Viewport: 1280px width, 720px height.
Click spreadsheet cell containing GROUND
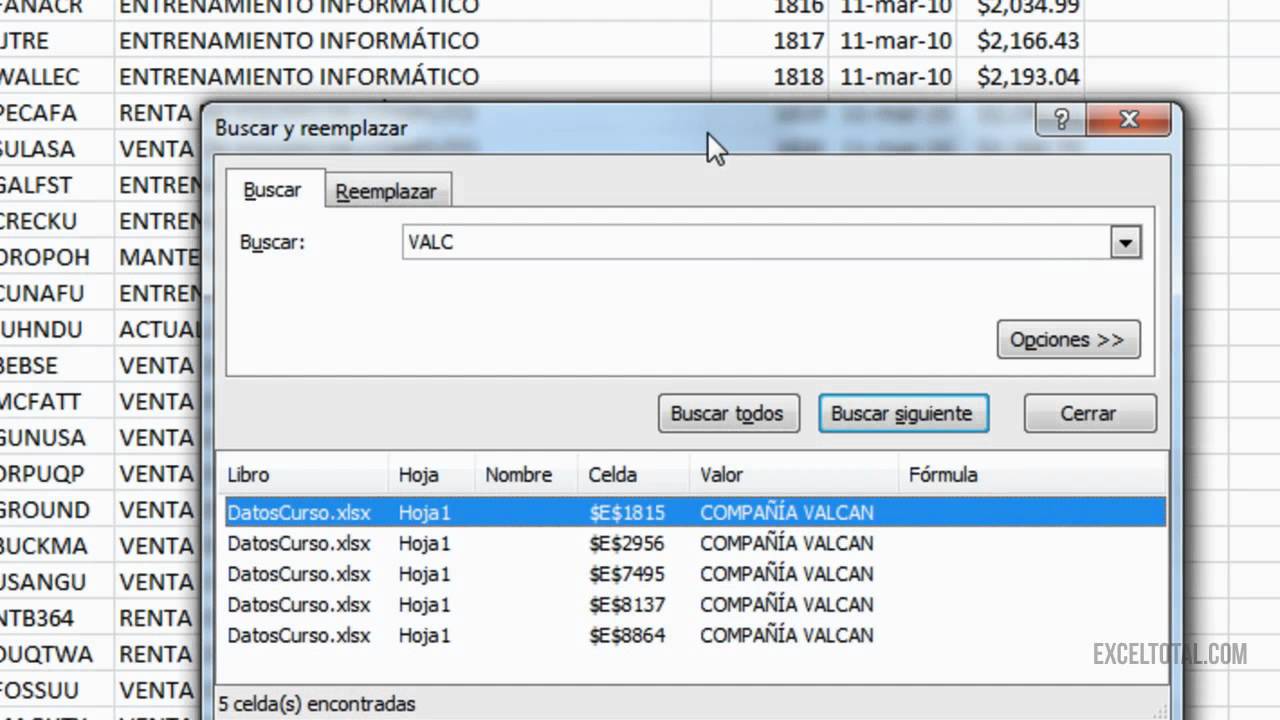pos(56,510)
